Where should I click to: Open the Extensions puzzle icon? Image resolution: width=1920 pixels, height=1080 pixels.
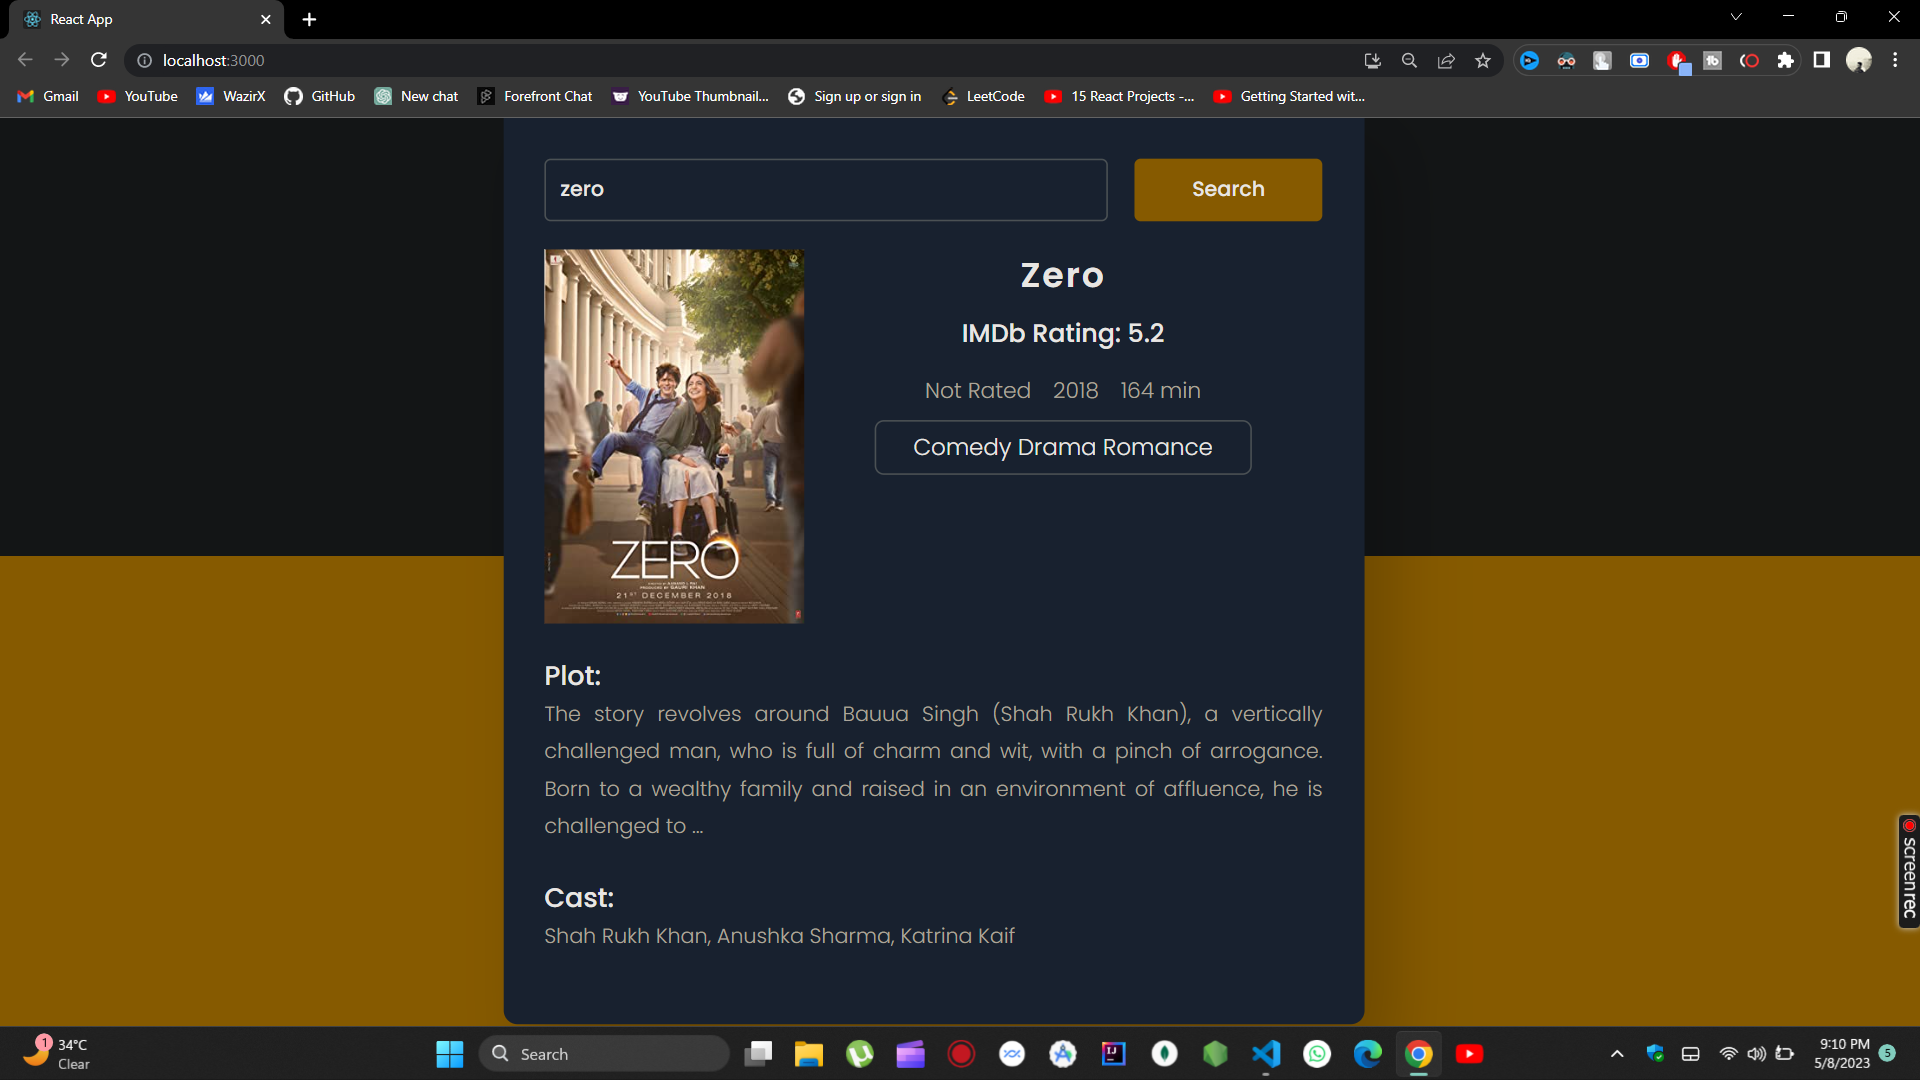(x=1786, y=60)
